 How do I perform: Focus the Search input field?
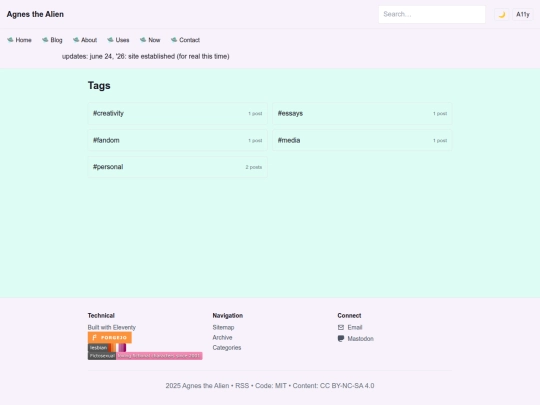pos(432,14)
